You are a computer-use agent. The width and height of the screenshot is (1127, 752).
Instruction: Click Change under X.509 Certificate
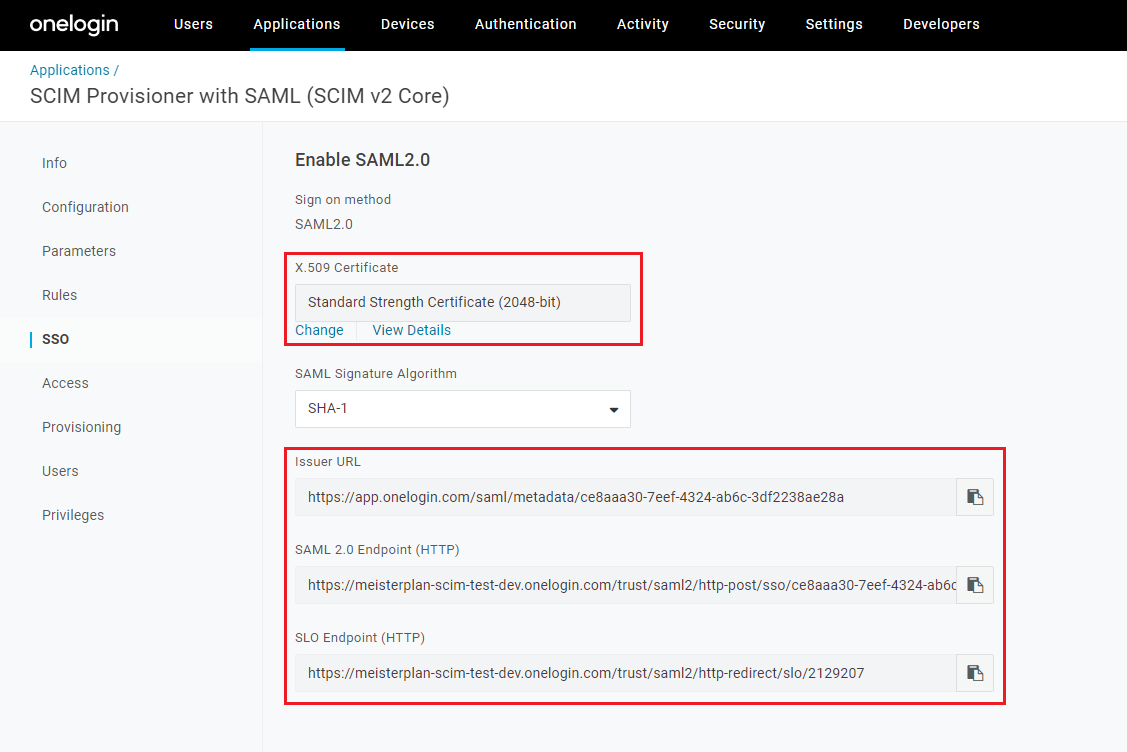point(319,330)
